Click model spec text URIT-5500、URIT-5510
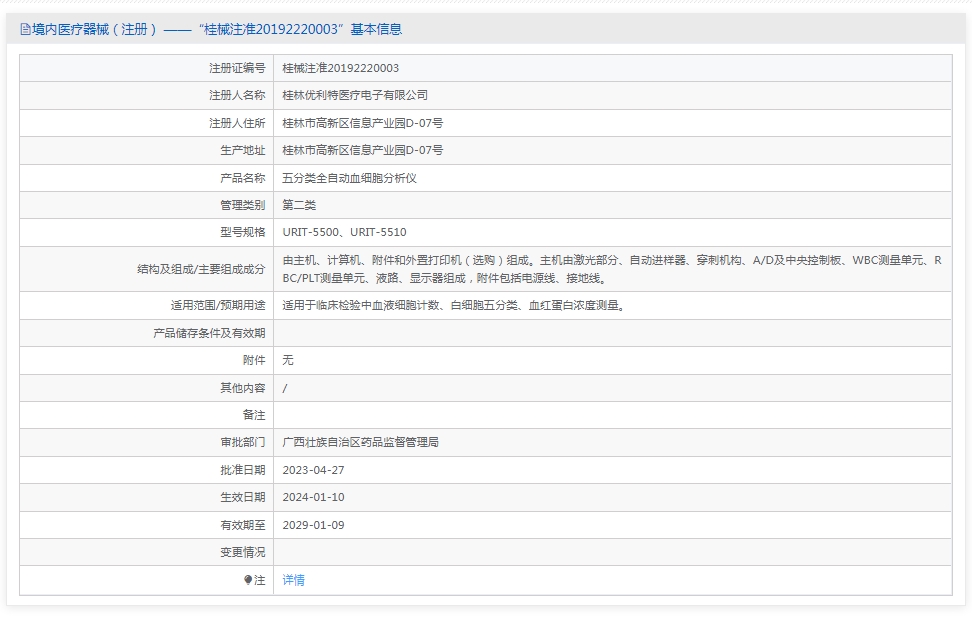Screen dimensions: 972x619 coord(344,232)
